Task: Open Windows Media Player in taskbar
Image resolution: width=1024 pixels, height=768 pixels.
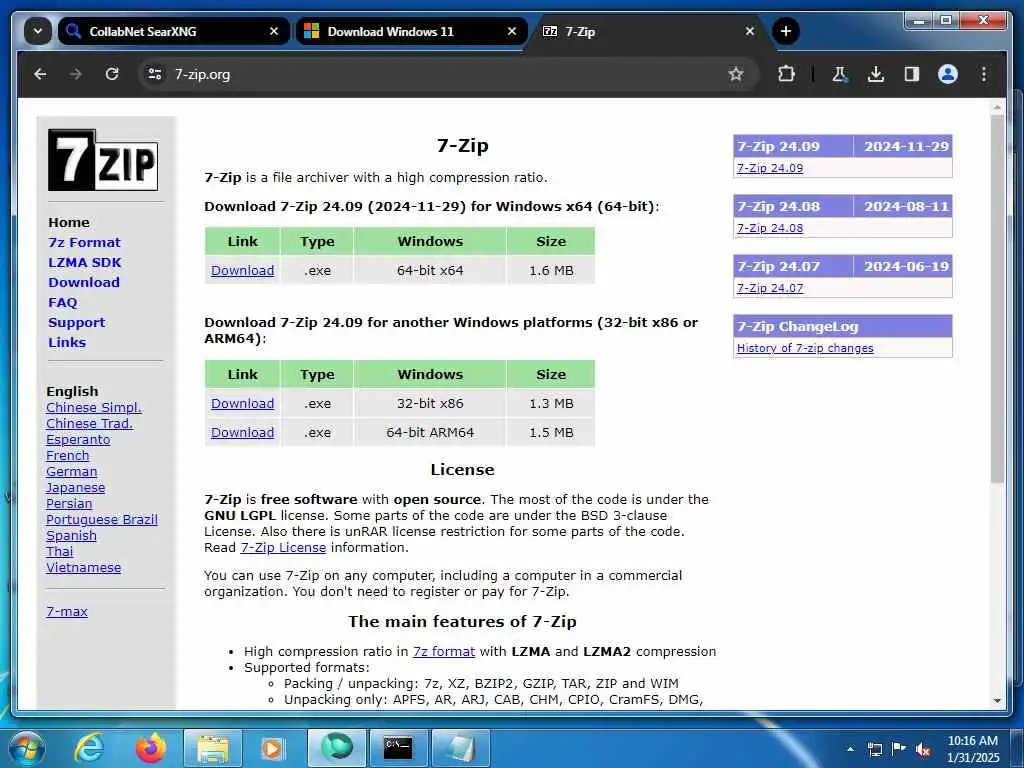Action: (274, 748)
